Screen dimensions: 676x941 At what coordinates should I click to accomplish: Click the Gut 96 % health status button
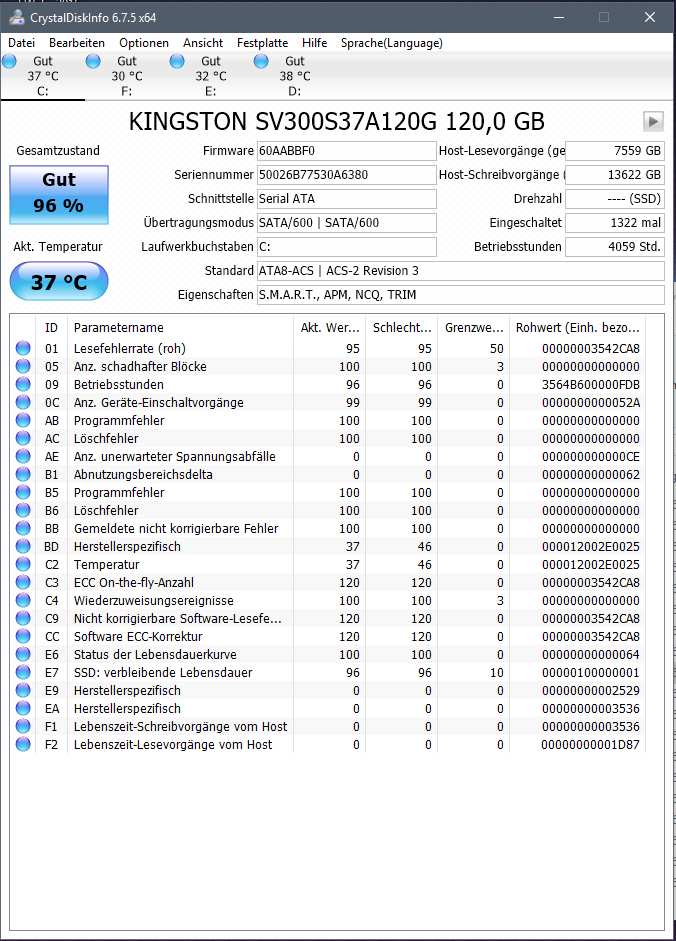(x=59, y=194)
